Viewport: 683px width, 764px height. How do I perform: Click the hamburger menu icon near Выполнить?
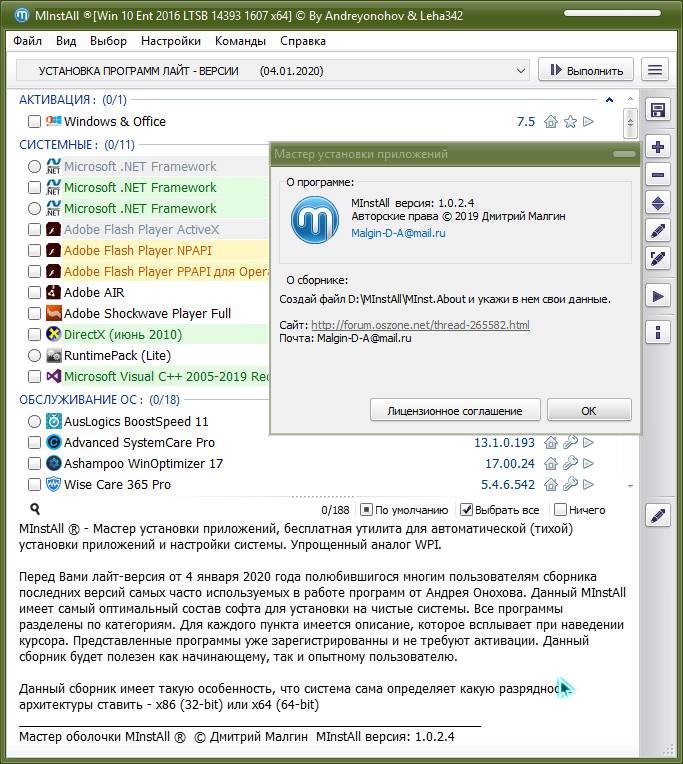point(655,70)
